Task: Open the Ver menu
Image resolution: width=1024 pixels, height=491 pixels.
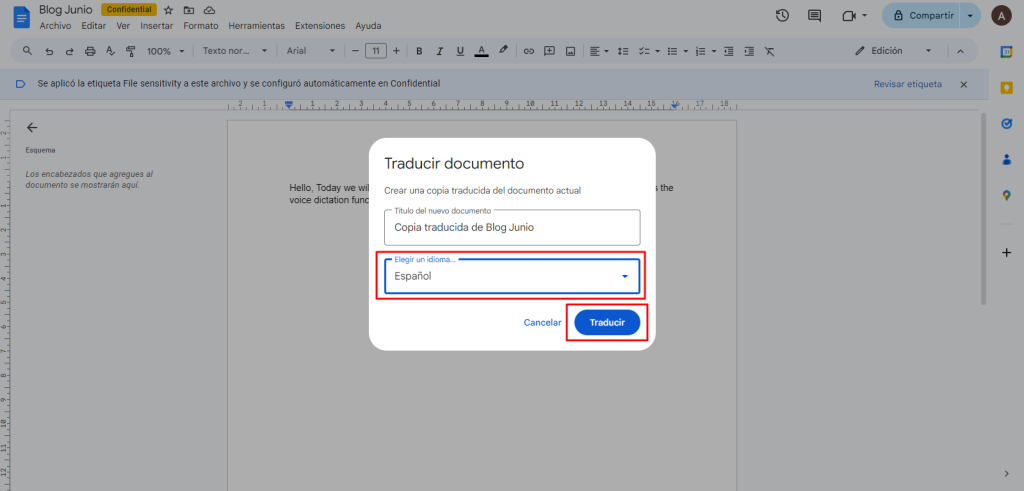Action: pyautogui.click(x=123, y=26)
